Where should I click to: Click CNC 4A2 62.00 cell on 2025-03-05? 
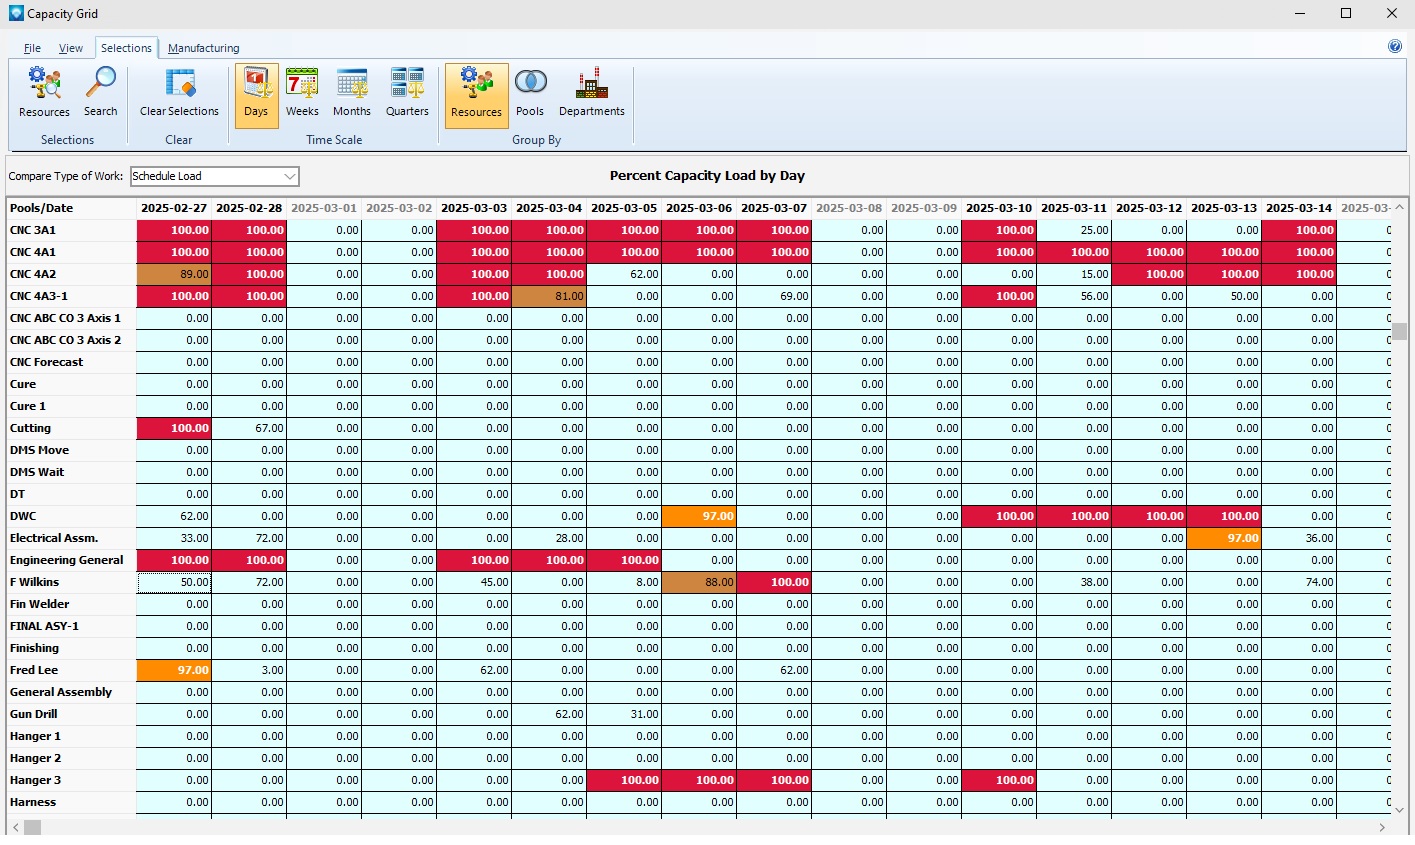(624, 274)
